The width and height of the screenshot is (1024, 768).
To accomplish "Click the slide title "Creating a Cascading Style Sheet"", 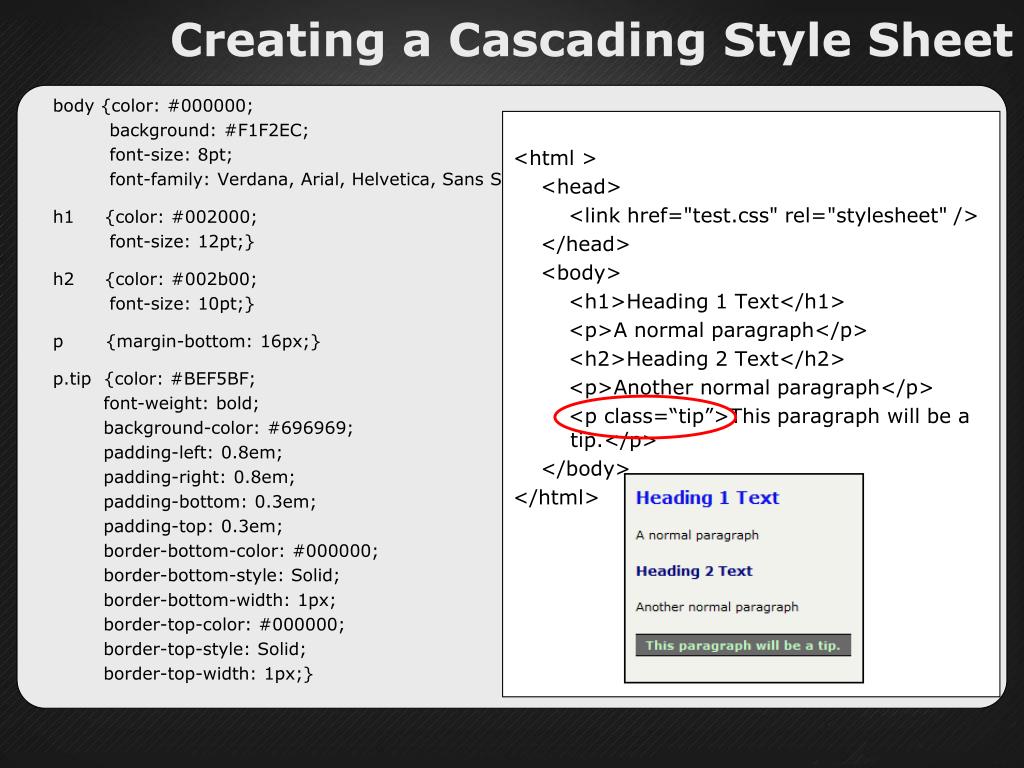I will tap(591, 41).
